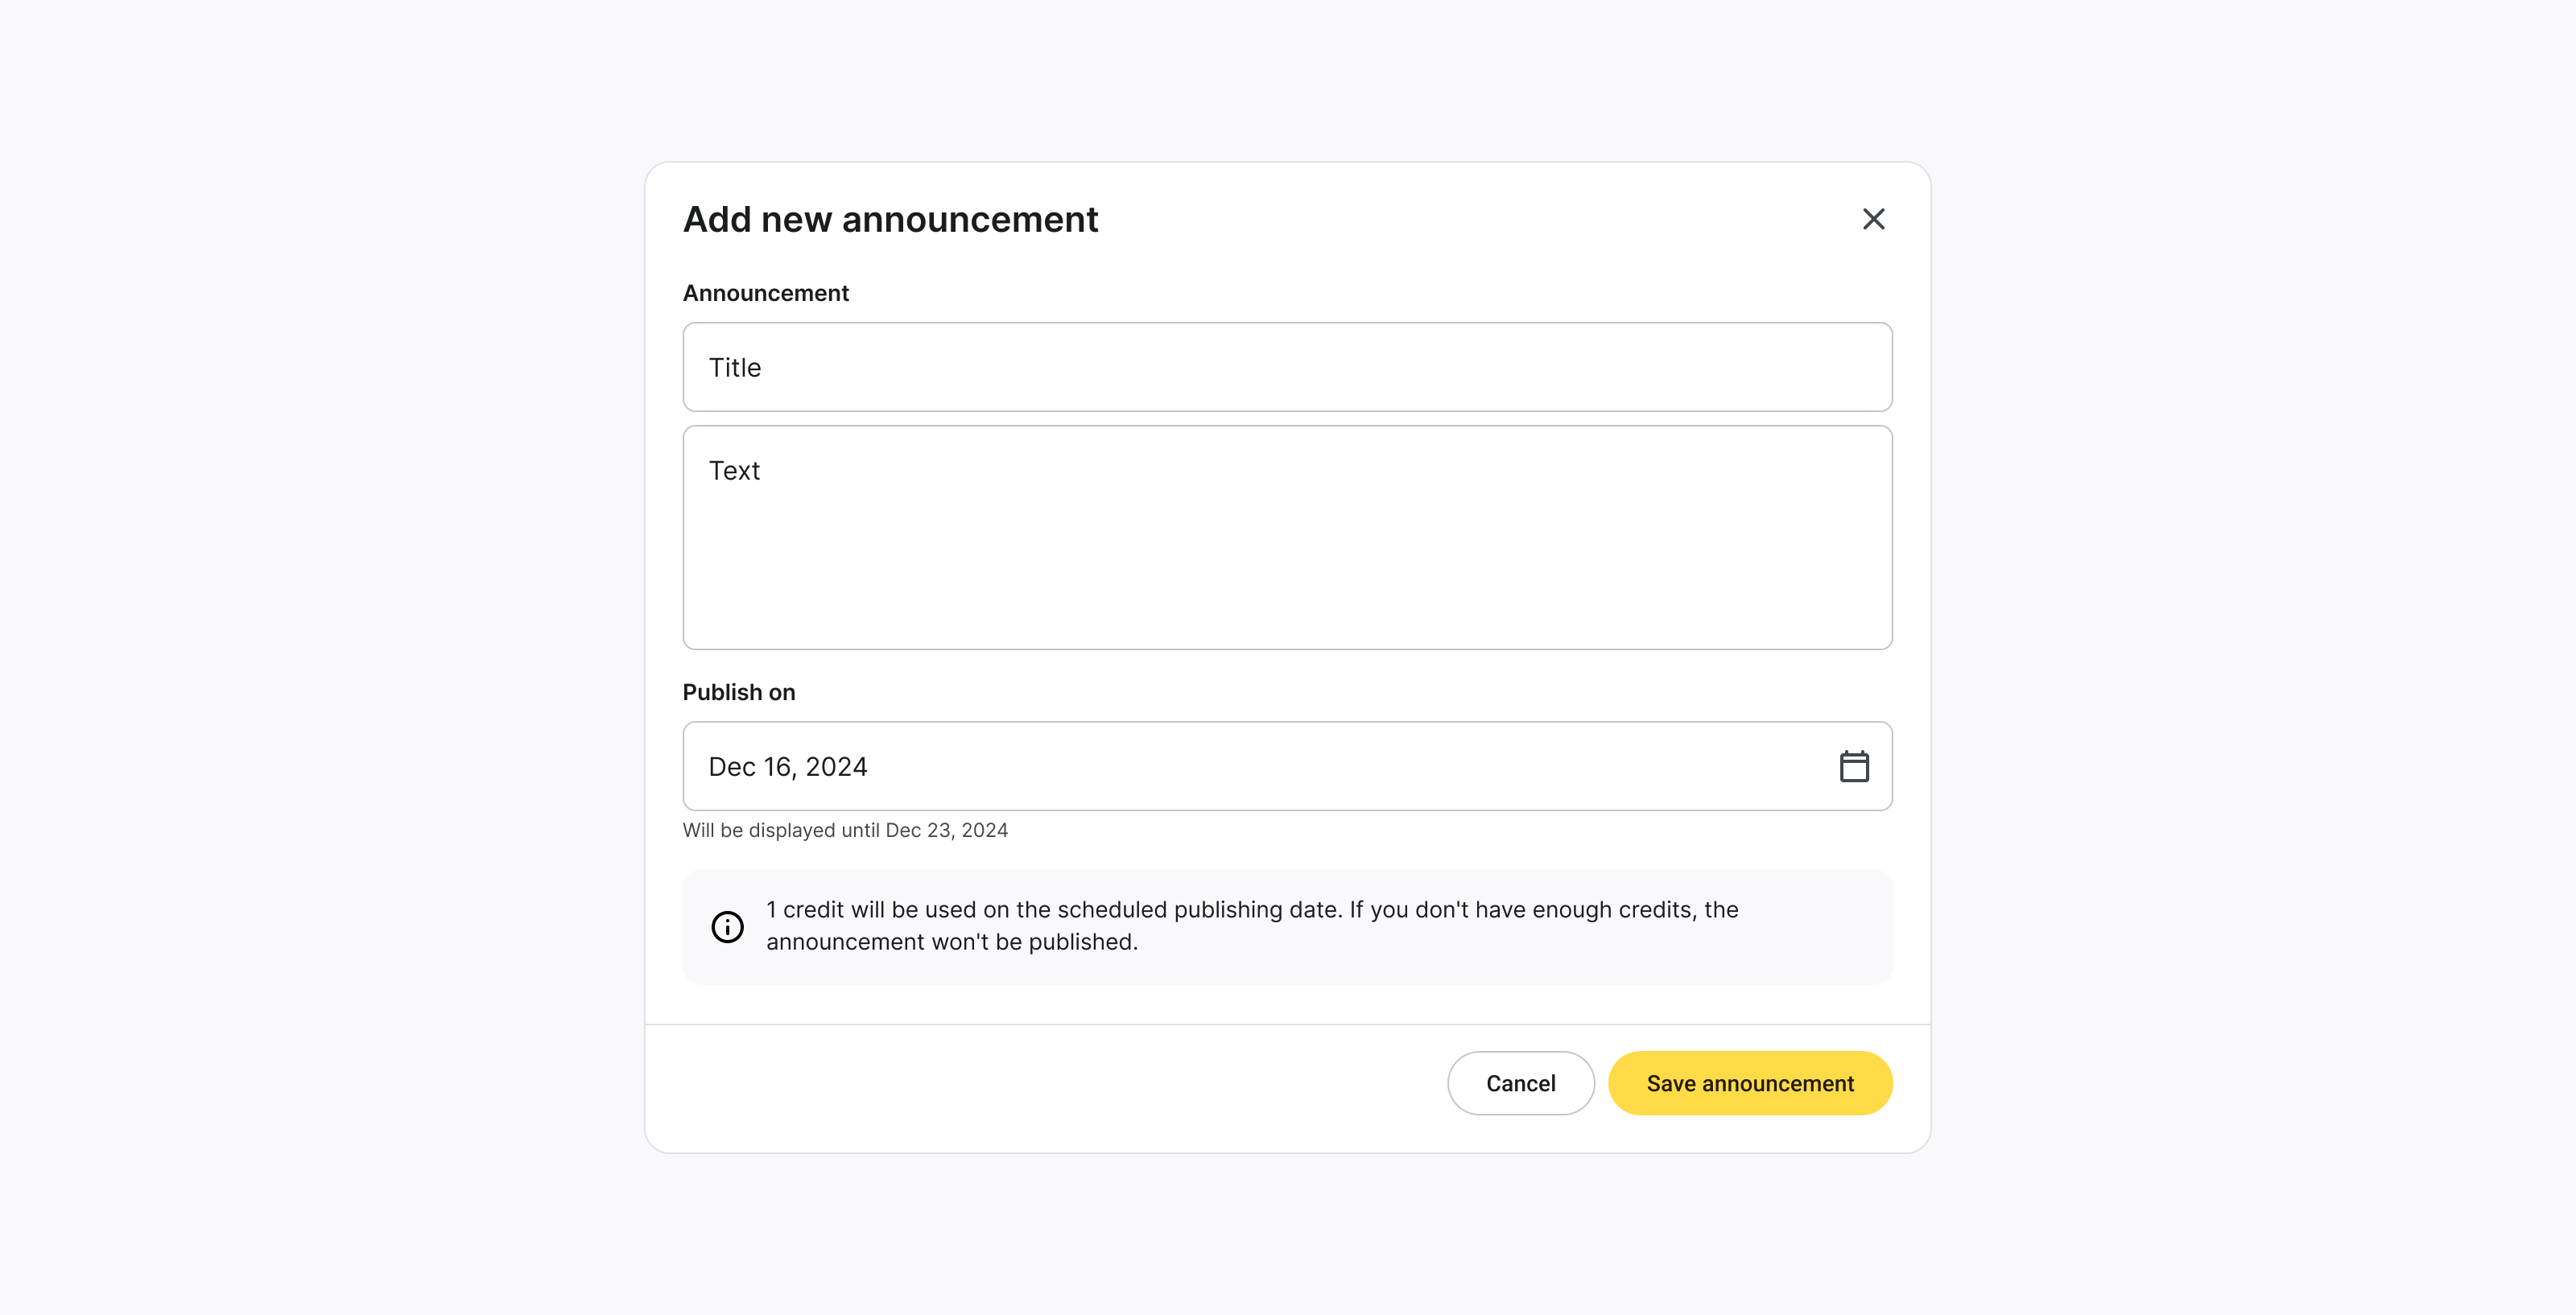Click the Add new announcement heading
This screenshot has height=1315, width=2576.
890,218
